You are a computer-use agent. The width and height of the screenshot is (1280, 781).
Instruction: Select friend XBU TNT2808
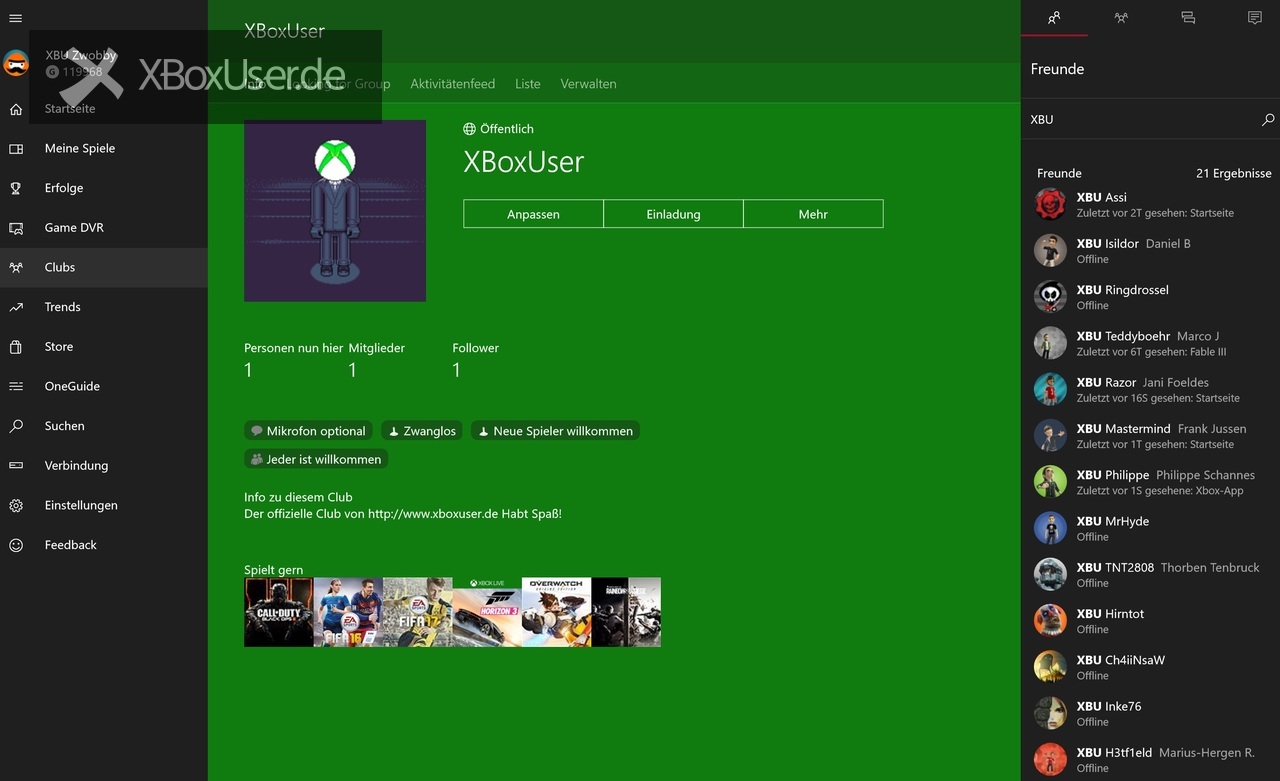(1150, 574)
